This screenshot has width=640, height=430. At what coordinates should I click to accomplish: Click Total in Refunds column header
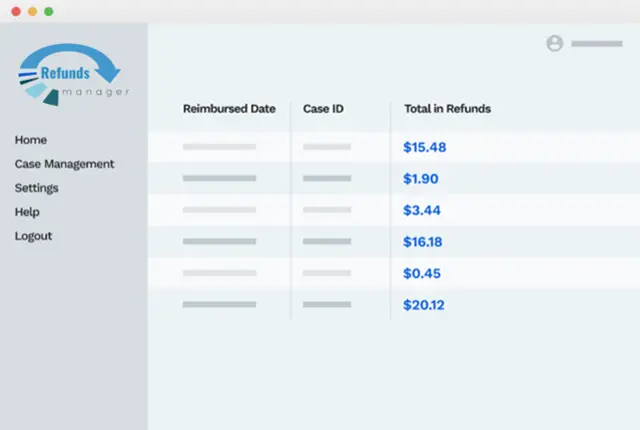447,109
